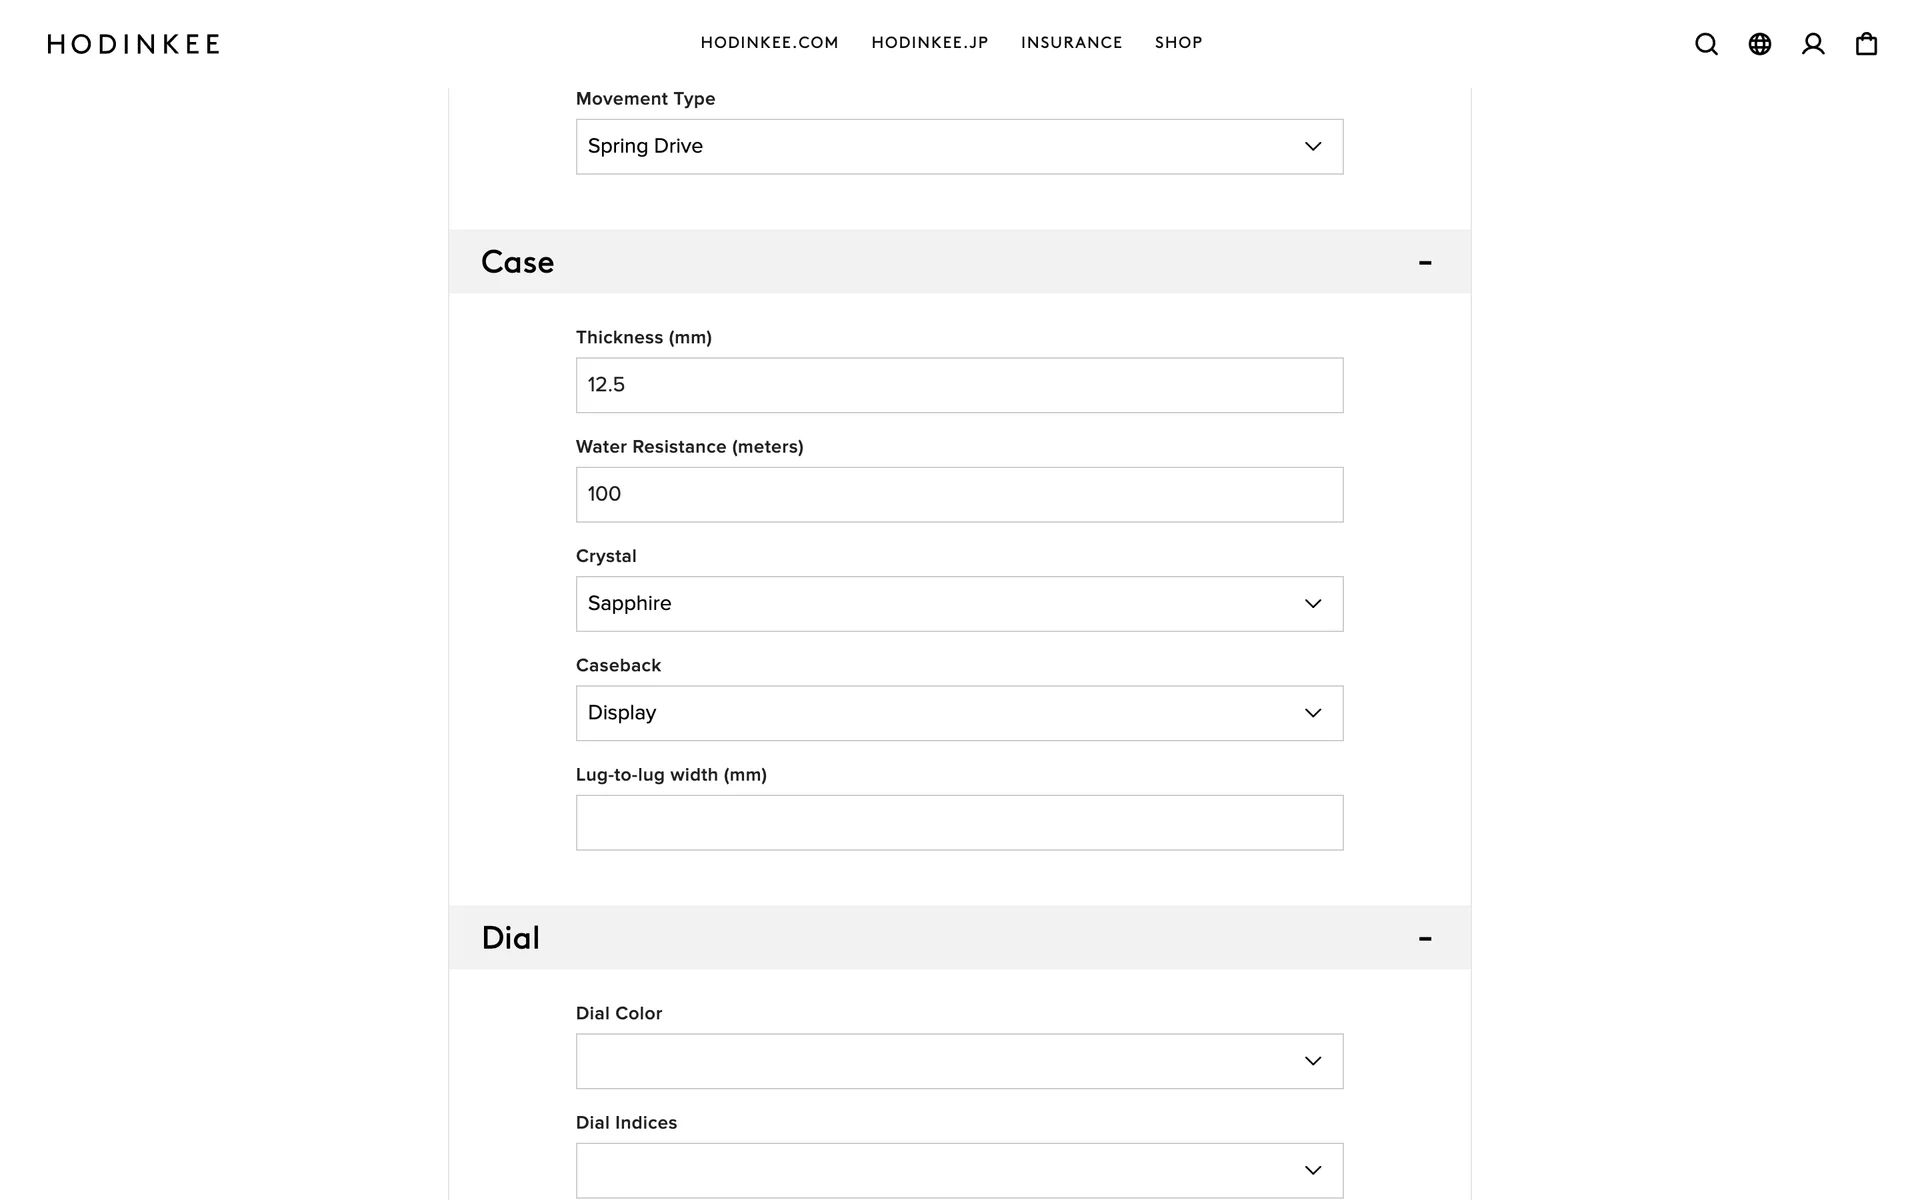This screenshot has width=1920, height=1200.
Task: Go to HODINKEE.JP nav link
Action: pos(929,43)
